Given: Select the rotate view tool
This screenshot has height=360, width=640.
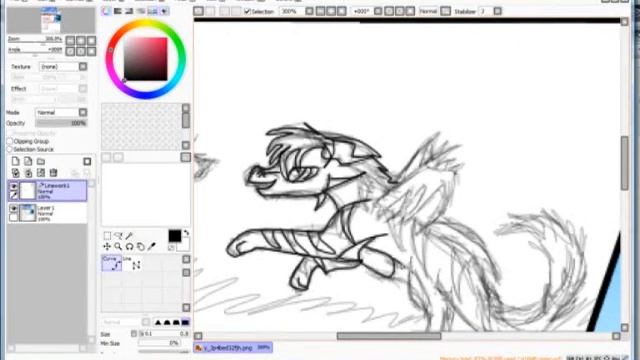Looking at the screenshot, I should tap(129, 247).
